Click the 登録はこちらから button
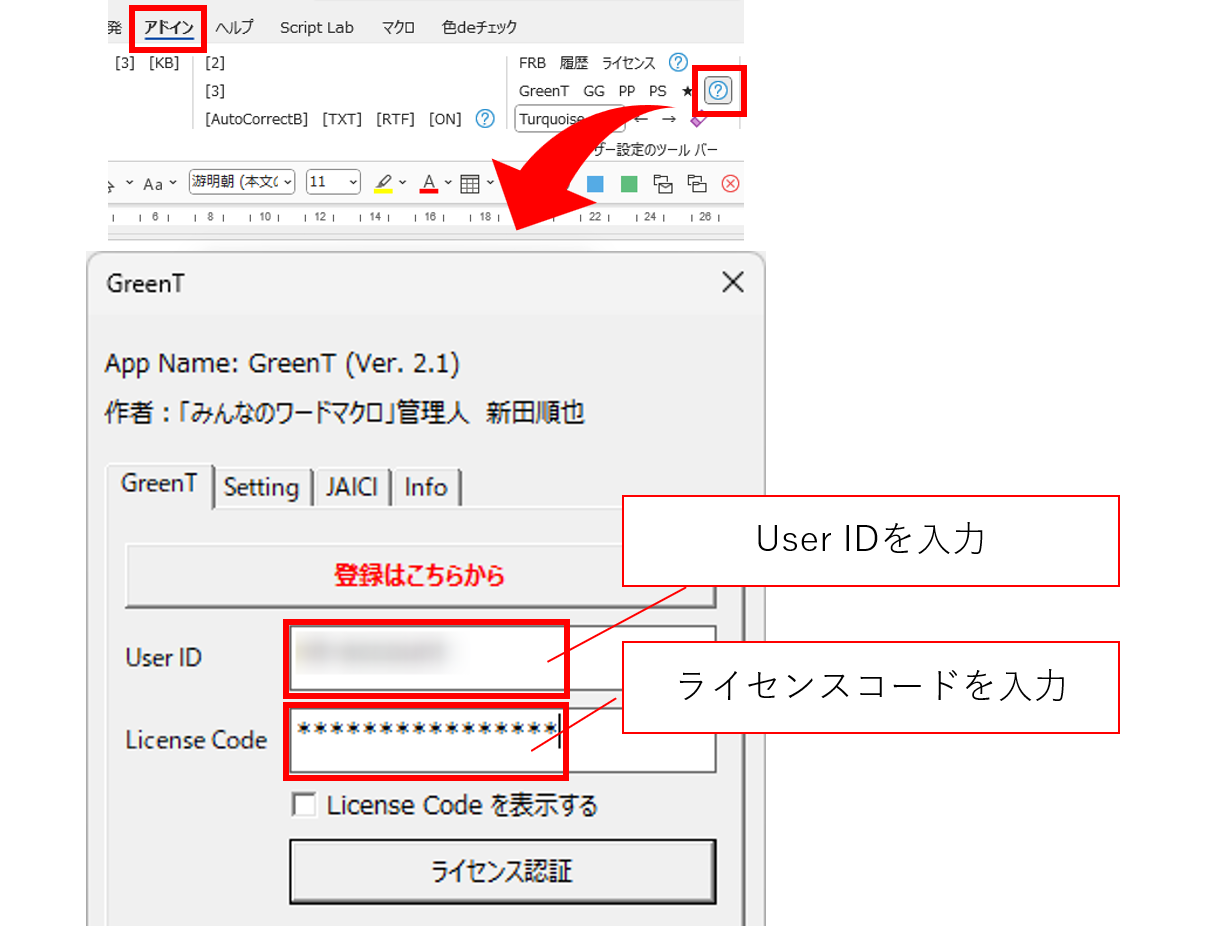Image resolution: width=1227 pixels, height=926 pixels. [420, 576]
